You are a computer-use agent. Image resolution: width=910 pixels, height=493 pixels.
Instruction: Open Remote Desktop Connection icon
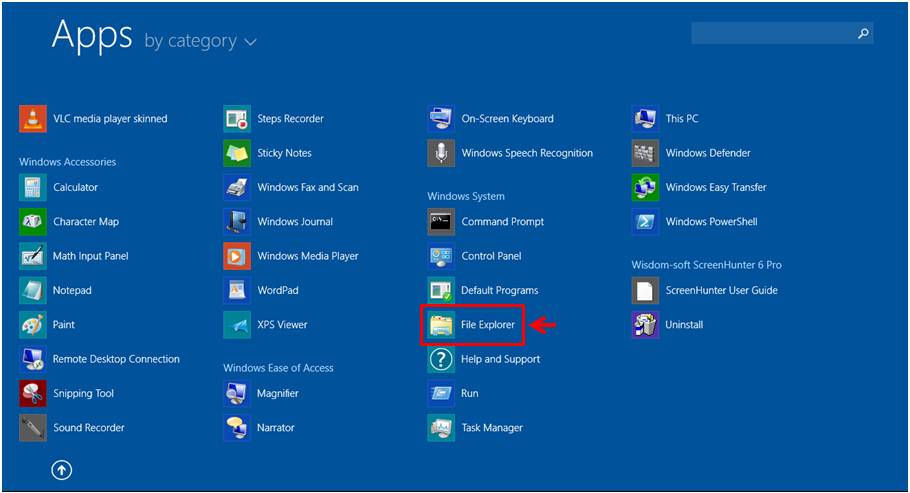pyautogui.click(x=32, y=359)
